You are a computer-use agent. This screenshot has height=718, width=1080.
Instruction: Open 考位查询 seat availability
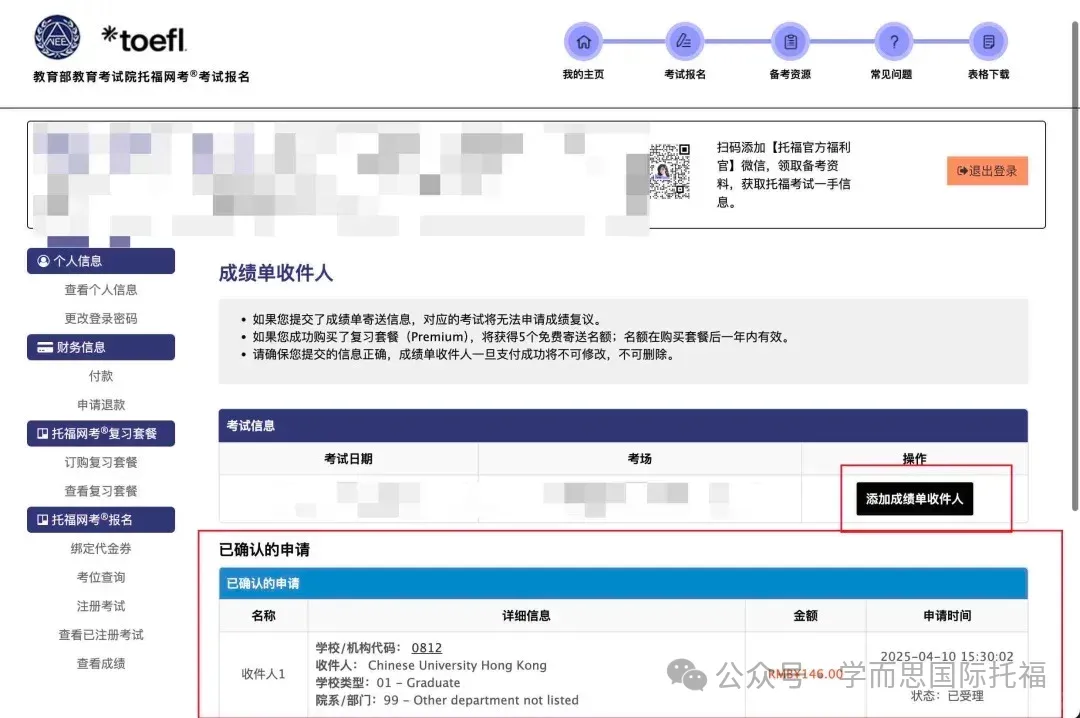[x=100, y=576]
